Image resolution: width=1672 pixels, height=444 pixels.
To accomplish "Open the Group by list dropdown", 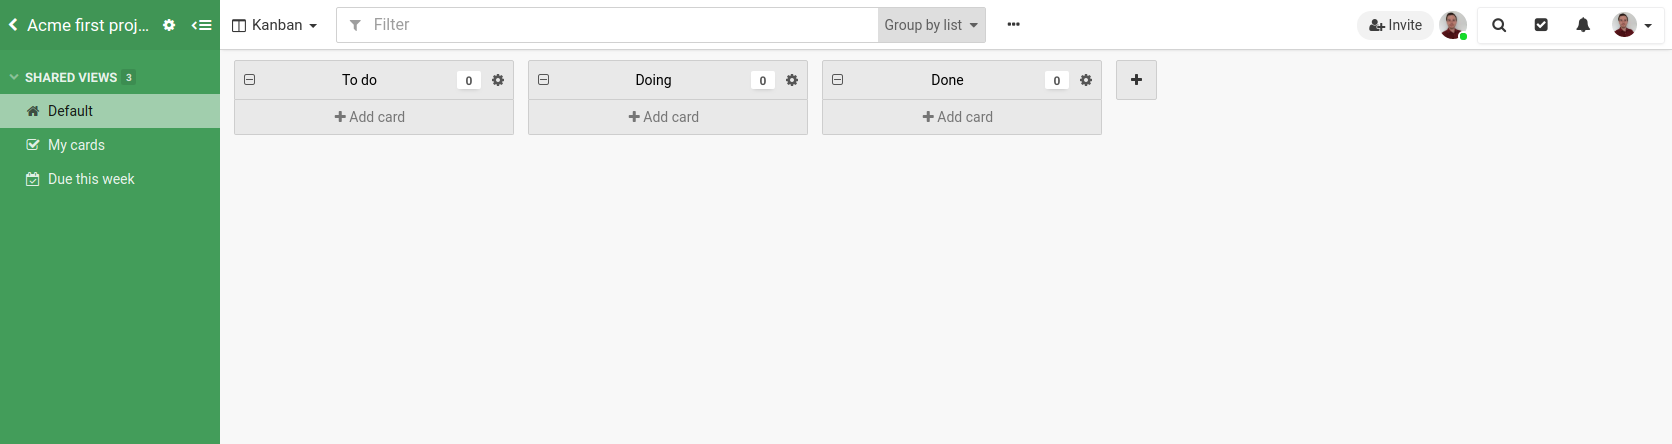I will point(931,25).
